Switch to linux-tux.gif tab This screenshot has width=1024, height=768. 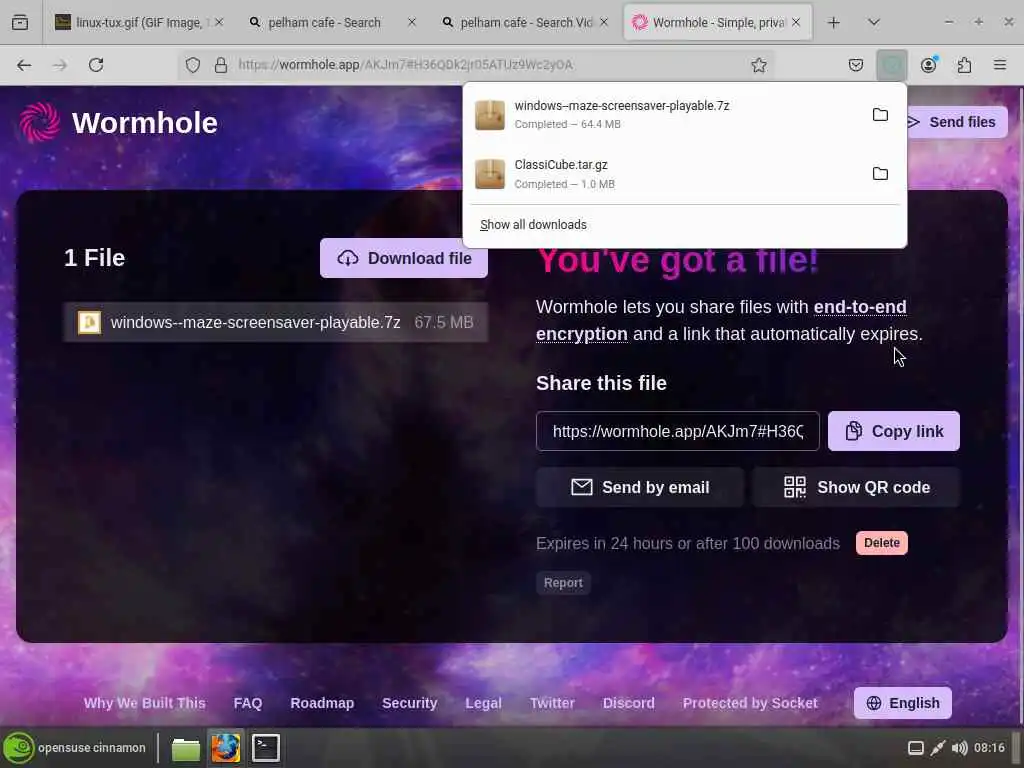138,22
